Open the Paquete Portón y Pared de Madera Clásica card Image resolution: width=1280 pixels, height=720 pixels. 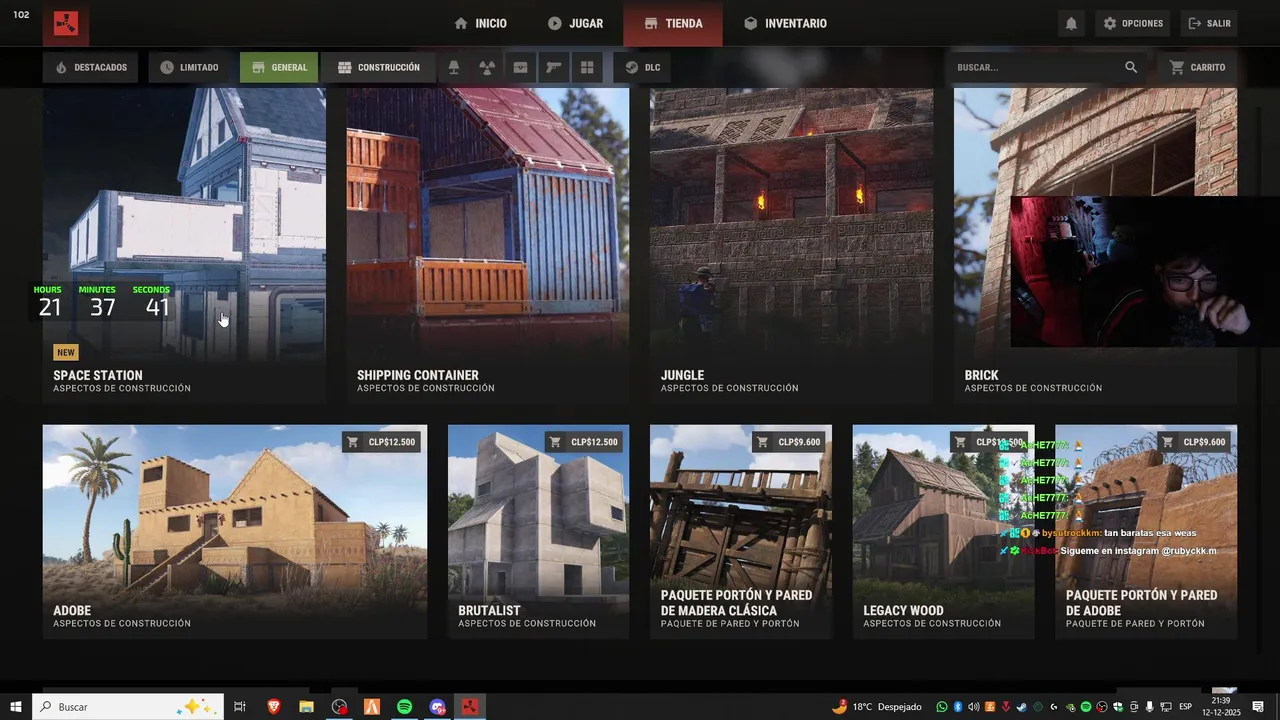(741, 532)
